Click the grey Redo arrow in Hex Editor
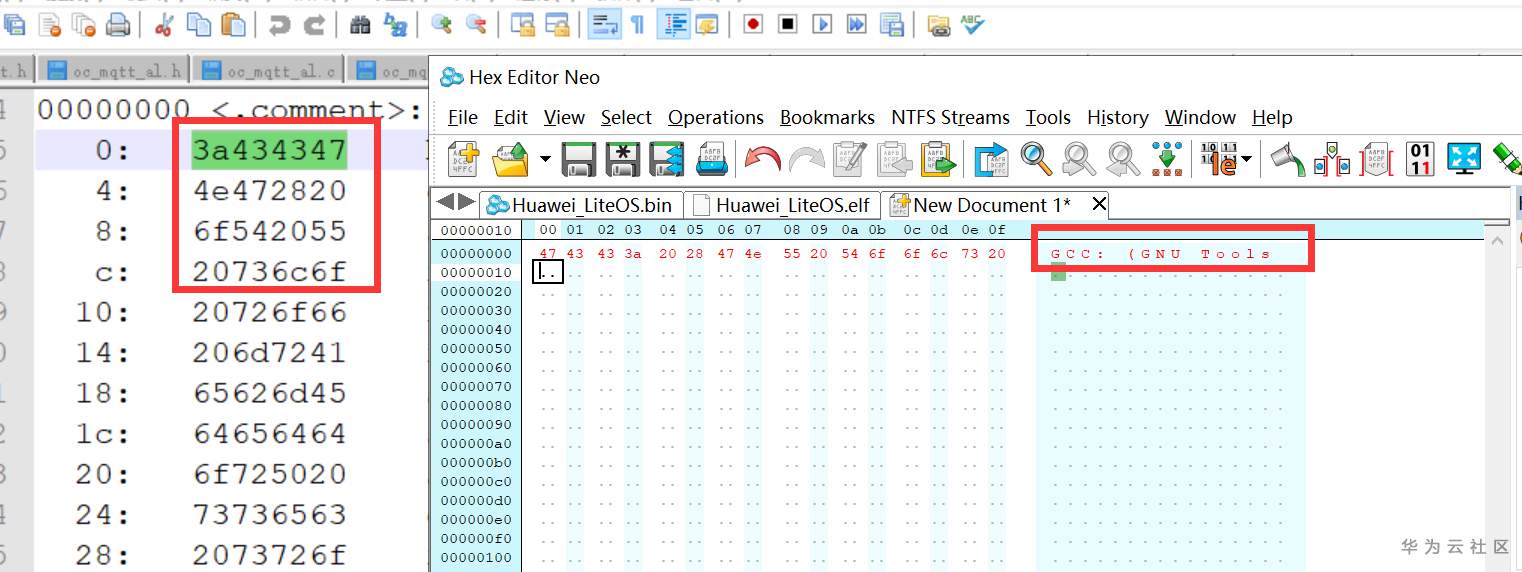The height and width of the screenshot is (572, 1522). (x=806, y=158)
